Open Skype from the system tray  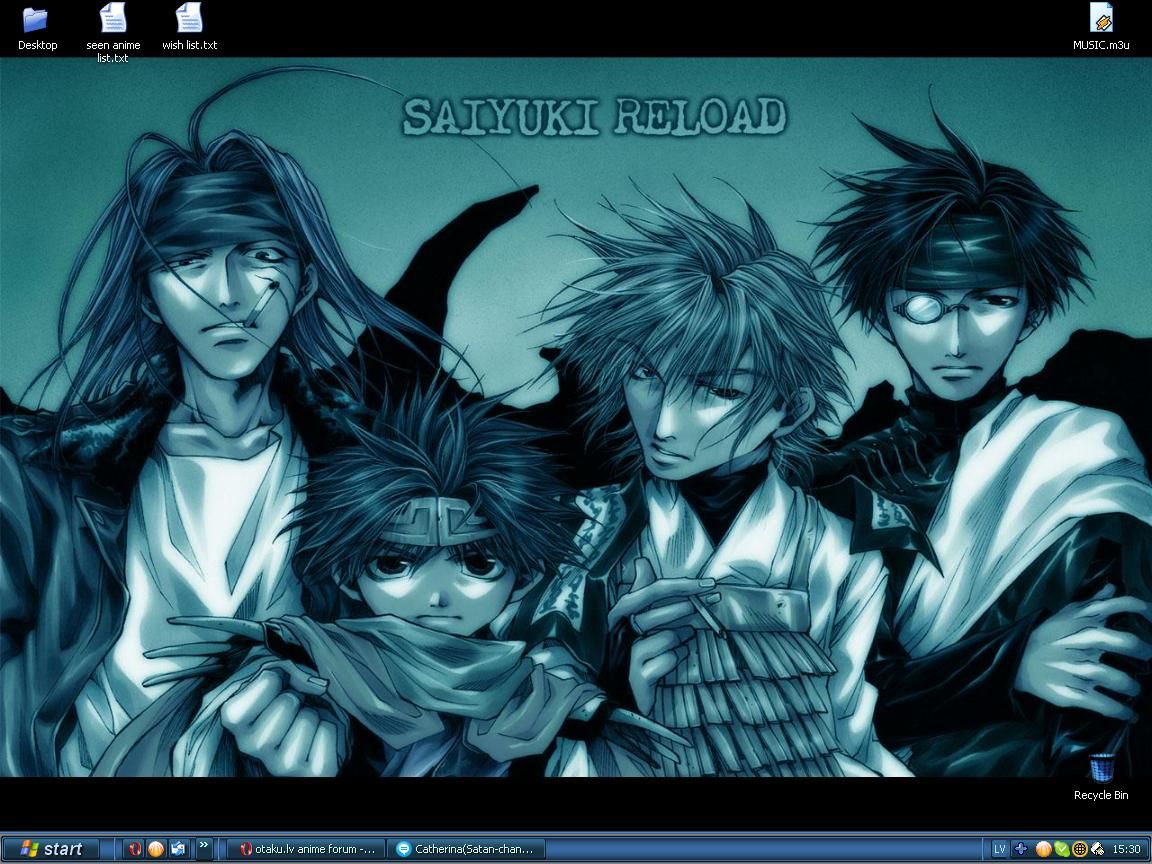(1062, 849)
